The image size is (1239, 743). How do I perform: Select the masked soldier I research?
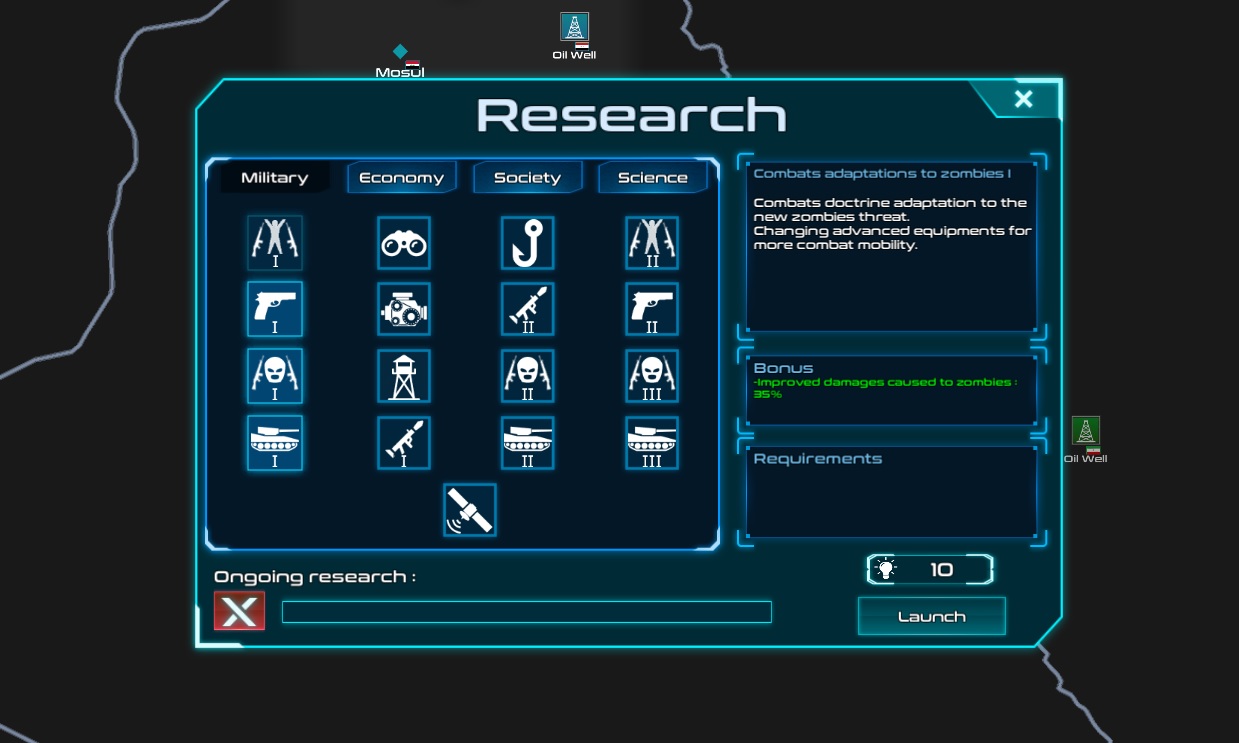275,376
